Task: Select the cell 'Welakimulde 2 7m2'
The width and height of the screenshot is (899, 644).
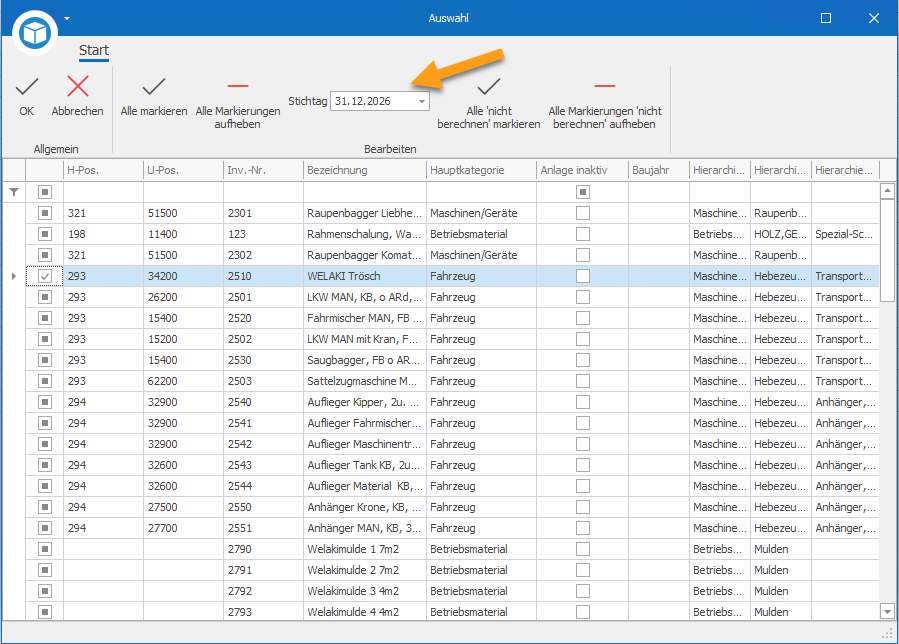Action: (365, 570)
